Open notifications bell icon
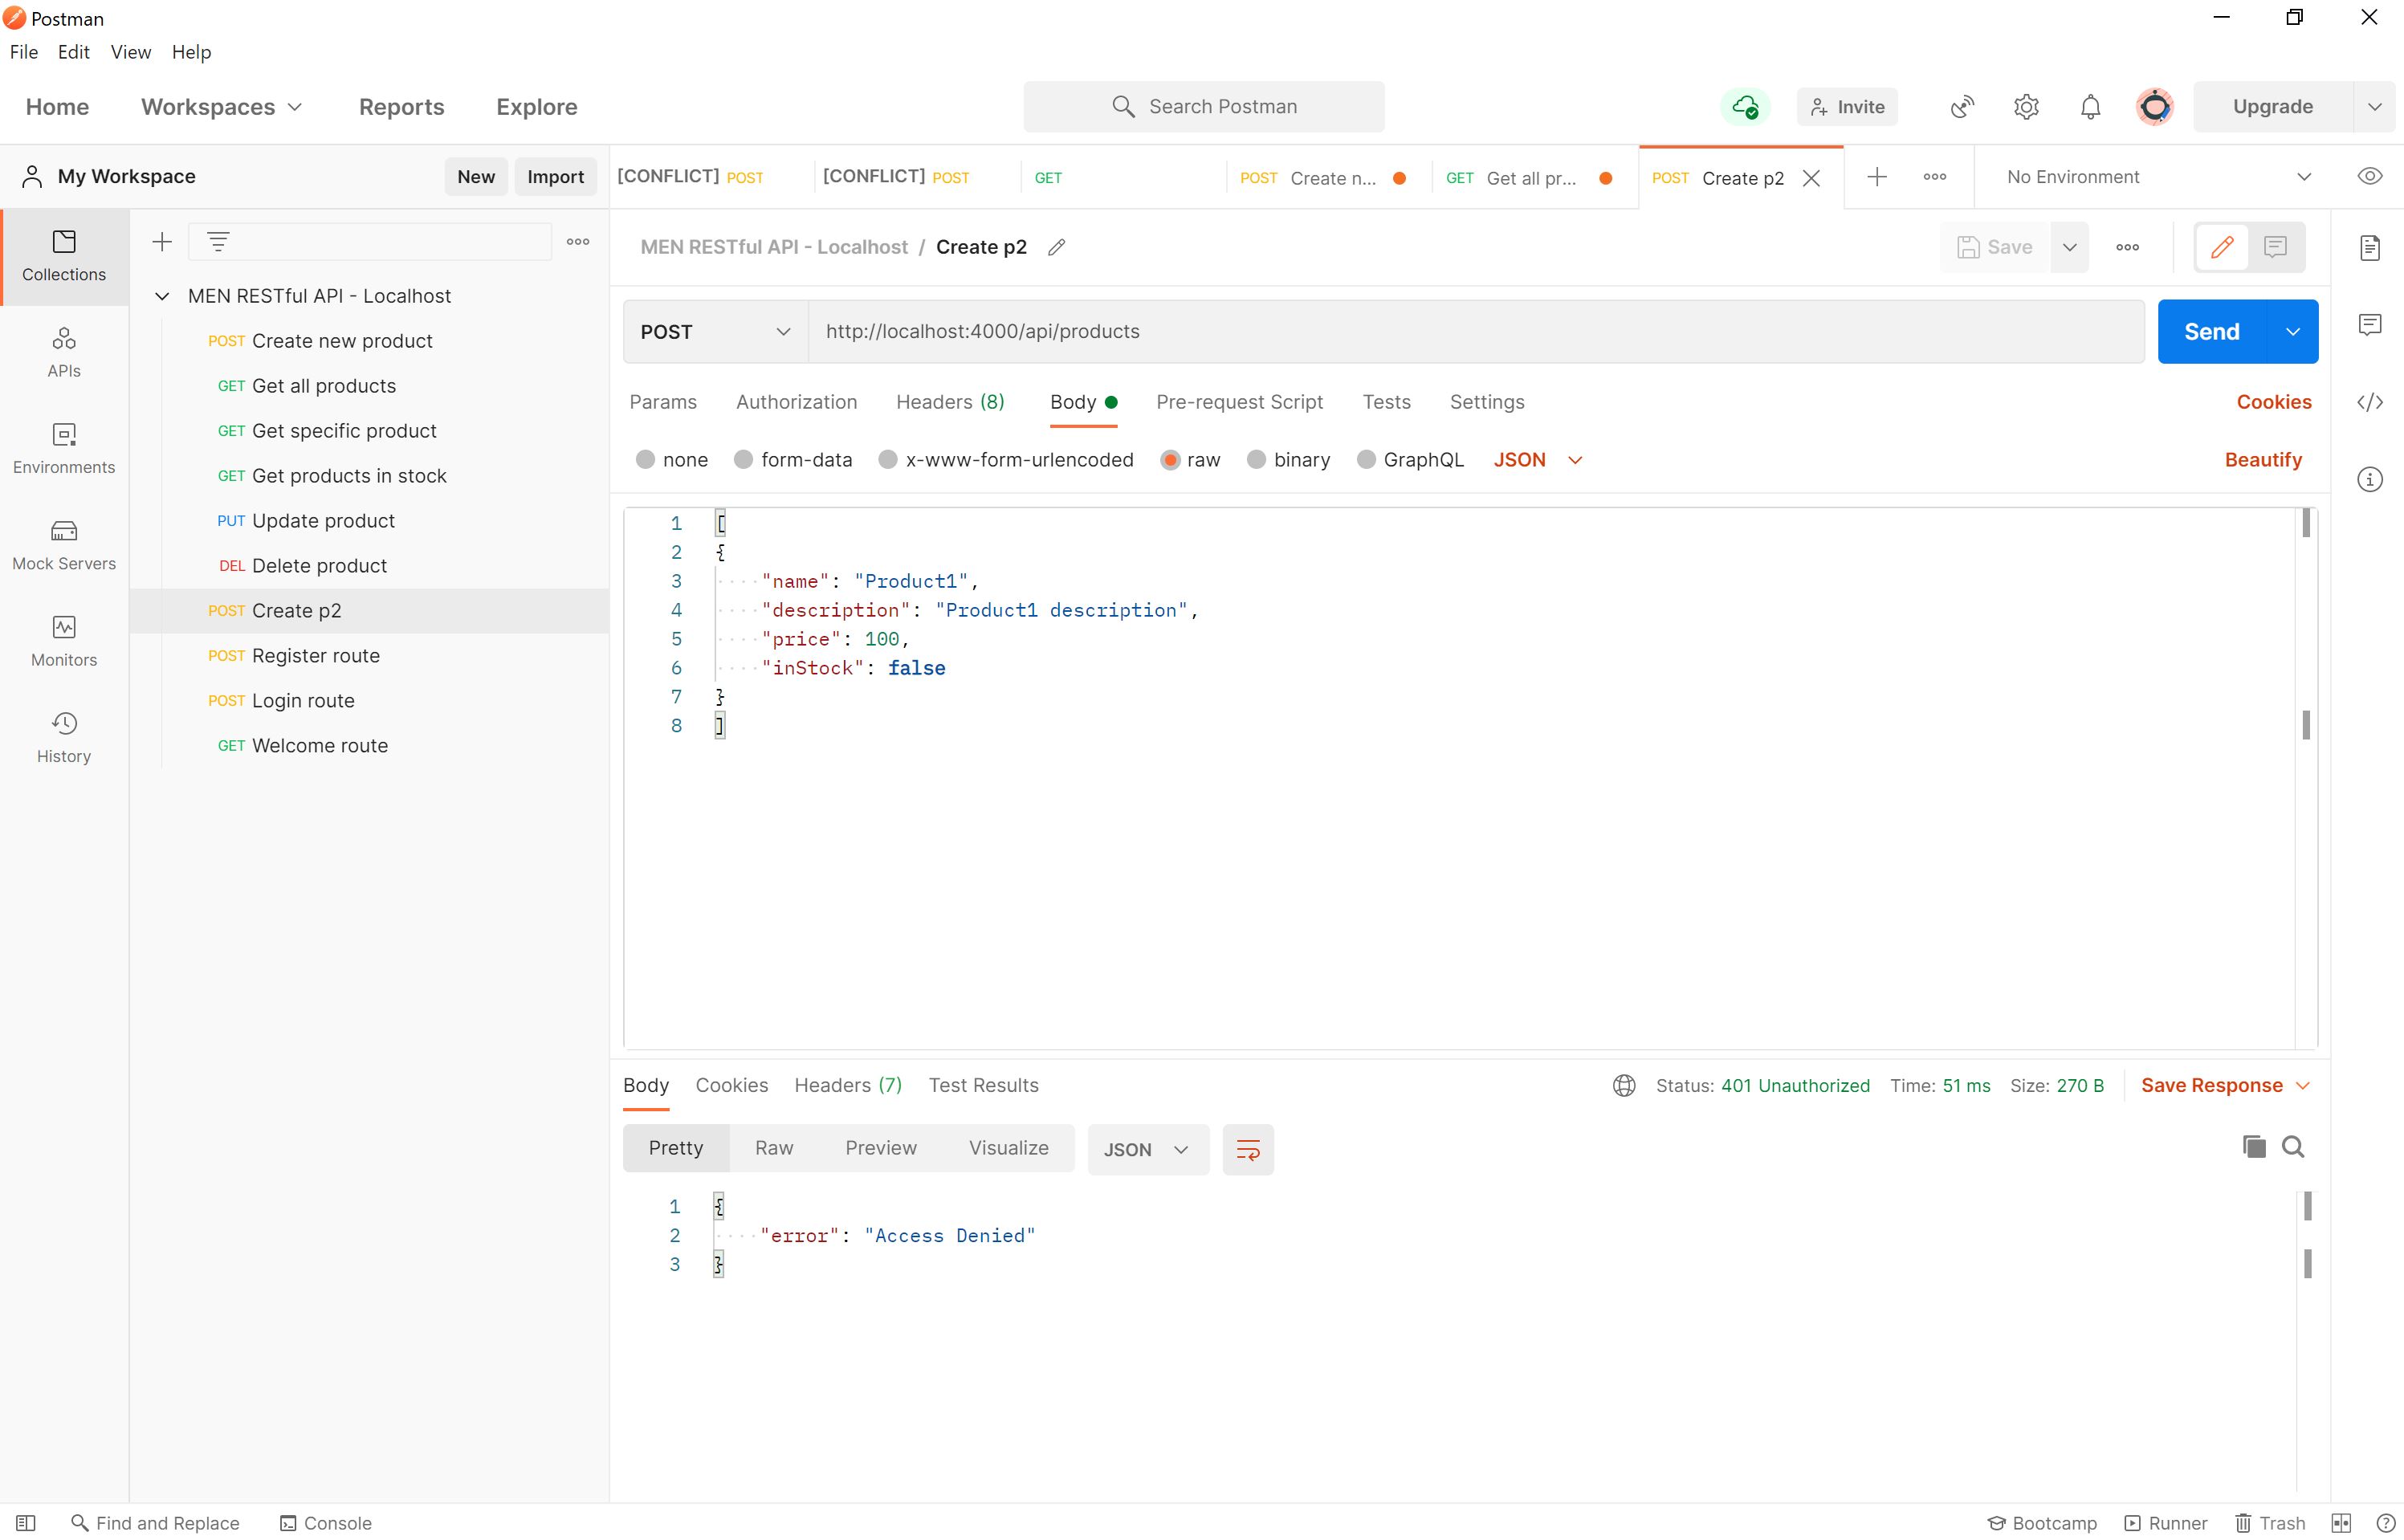 [2090, 107]
